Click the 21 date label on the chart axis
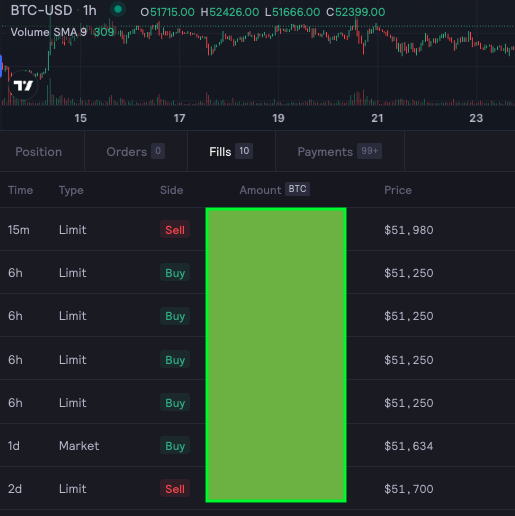Screen dimensions: 515x516 pos(377,118)
